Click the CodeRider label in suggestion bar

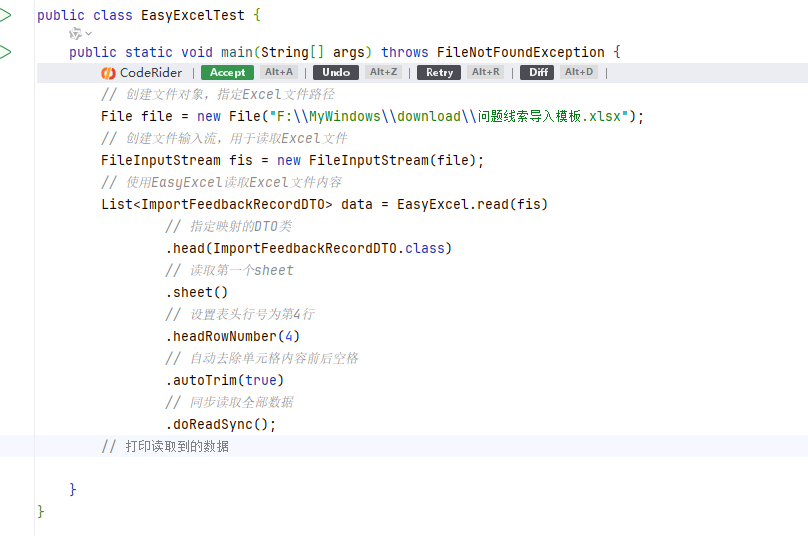pyautogui.click(x=151, y=73)
